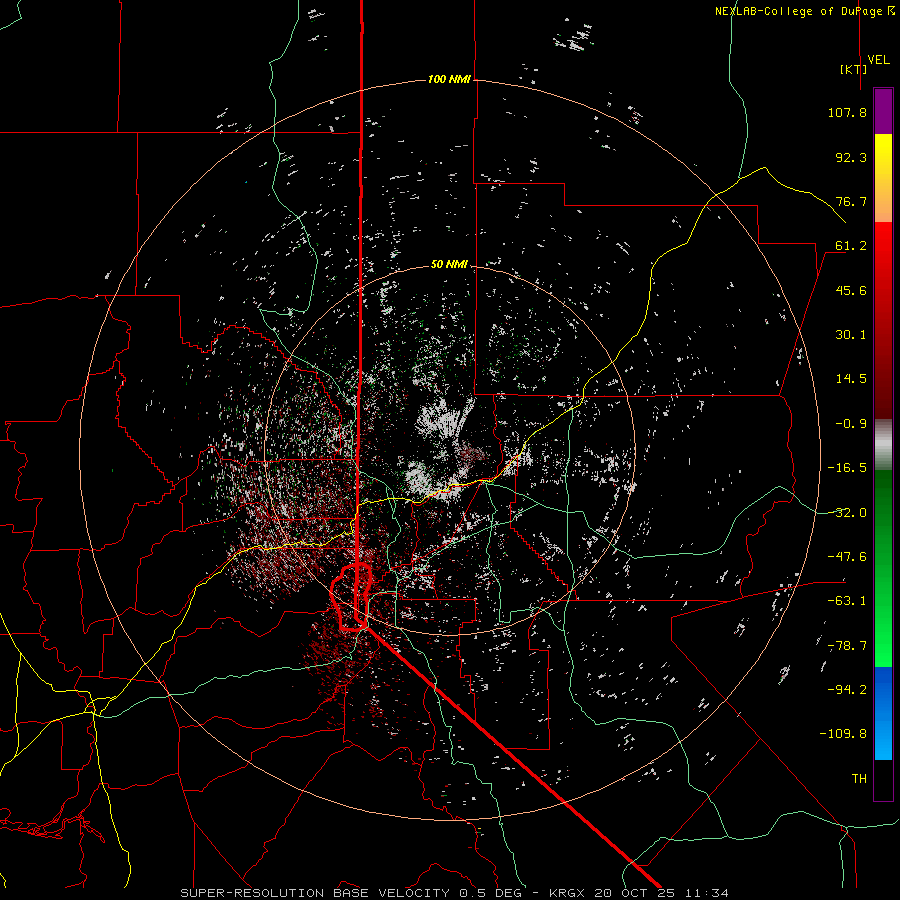
Task: Select the 92.3 velocity scale value
Action: [x=851, y=157]
